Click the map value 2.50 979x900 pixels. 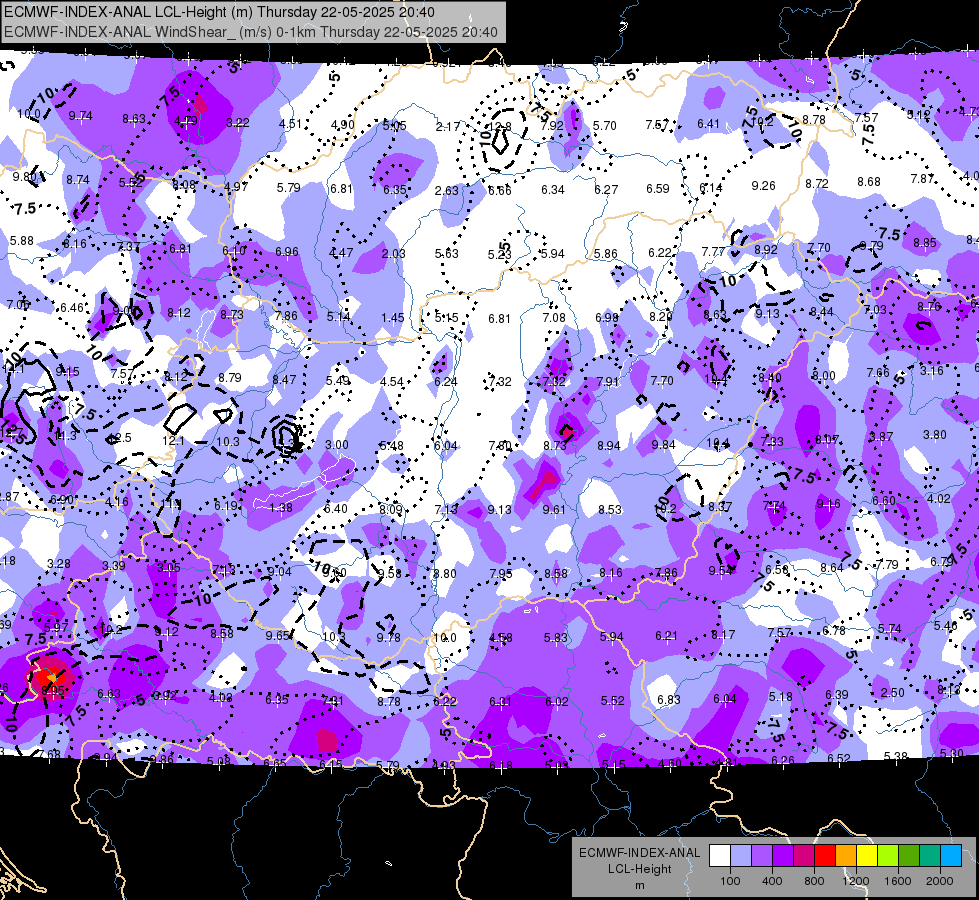(x=893, y=693)
